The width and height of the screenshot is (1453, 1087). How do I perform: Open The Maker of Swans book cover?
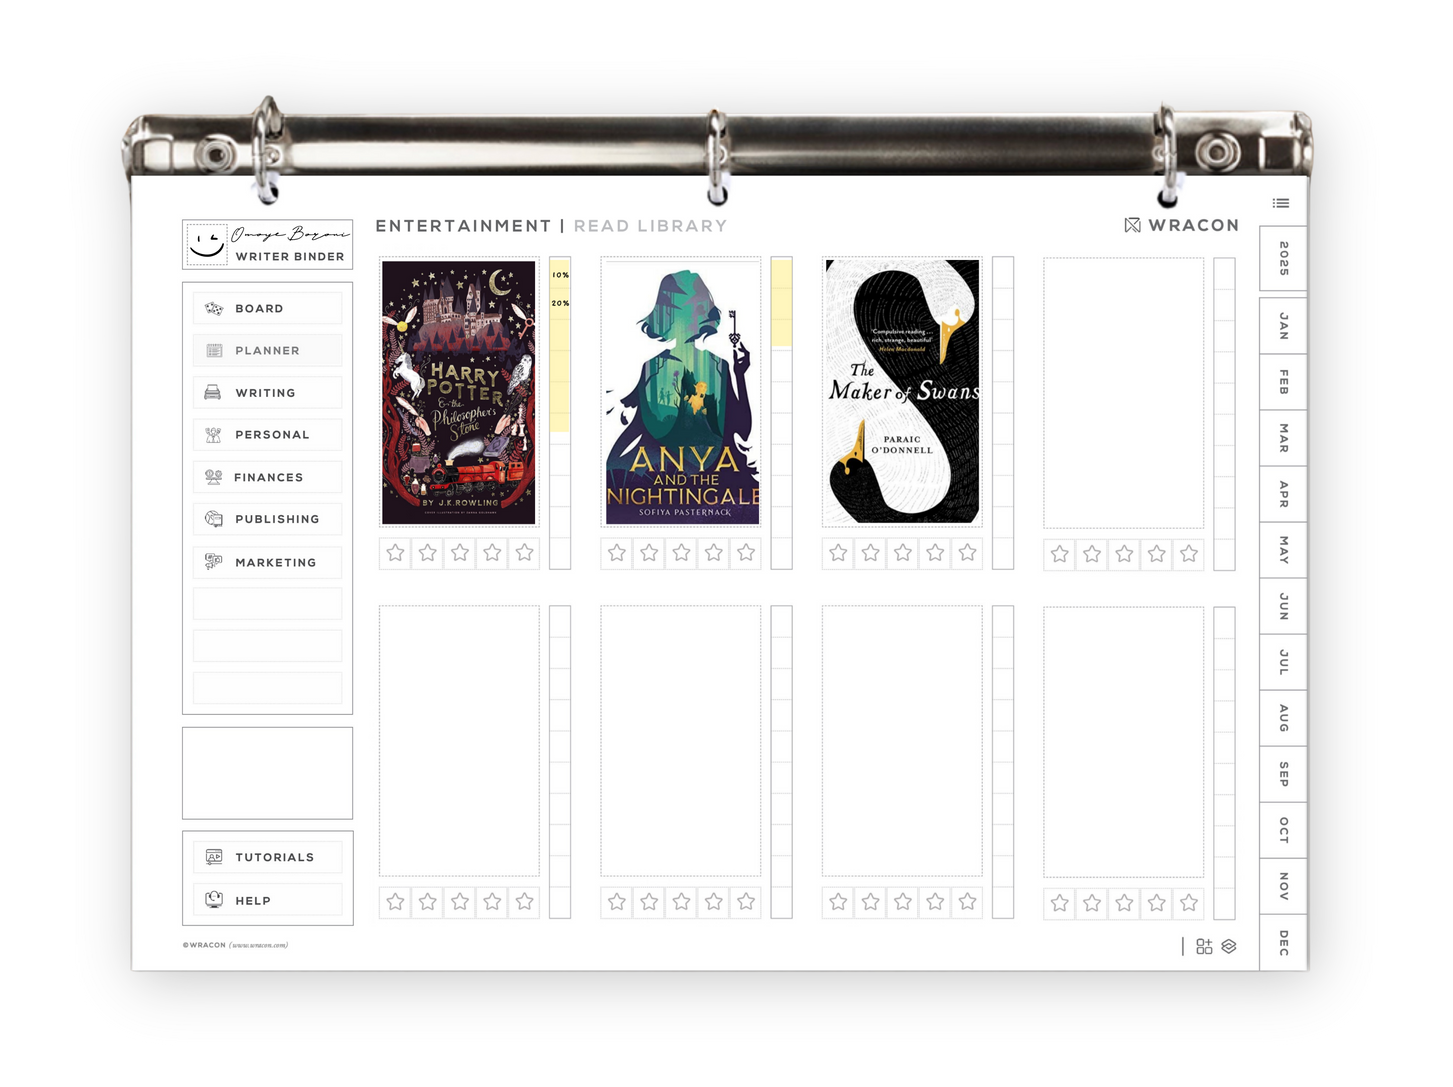coord(902,392)
